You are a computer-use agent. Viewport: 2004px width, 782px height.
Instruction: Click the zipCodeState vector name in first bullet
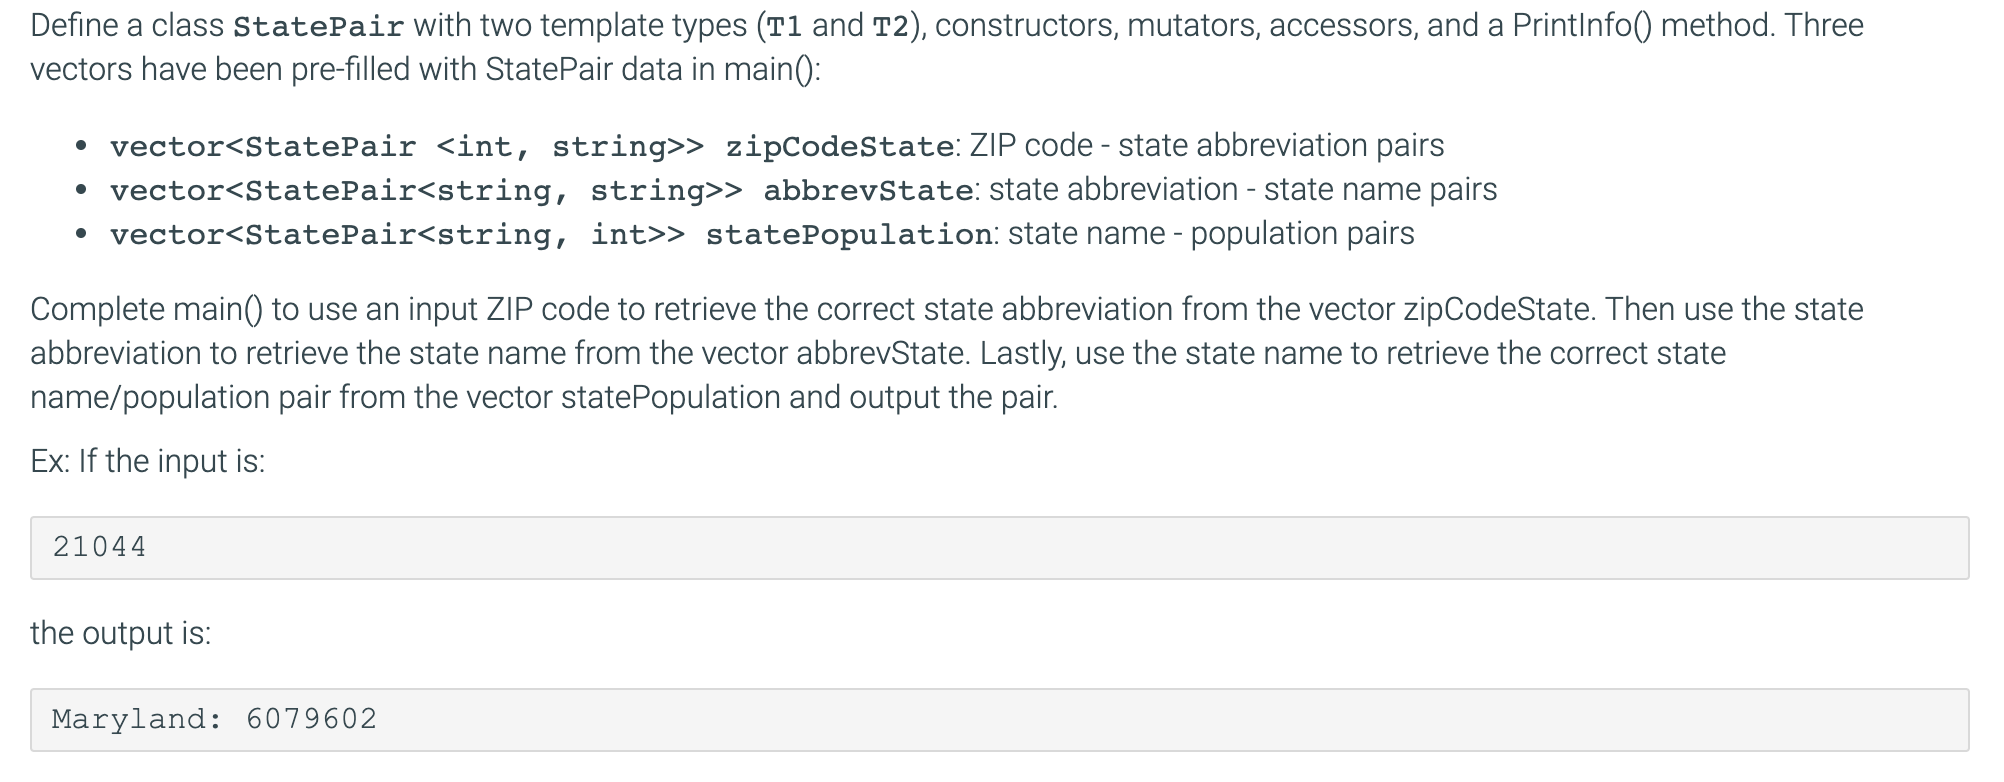[839, 147]
